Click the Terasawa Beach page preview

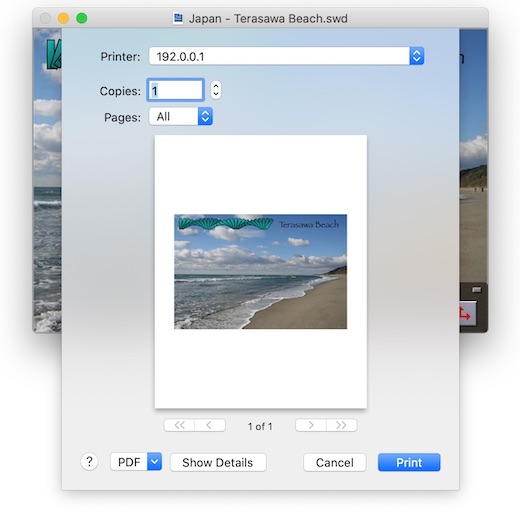[261, 272]
